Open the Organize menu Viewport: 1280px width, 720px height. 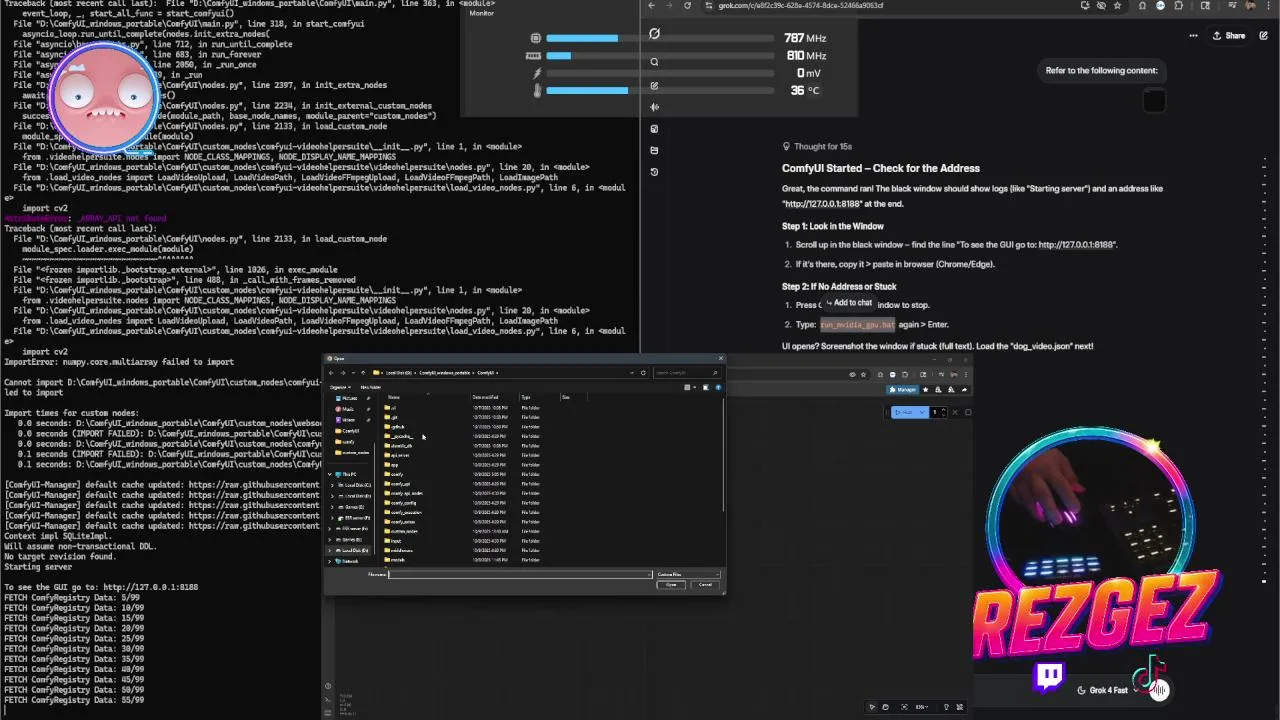click(340, 387)
